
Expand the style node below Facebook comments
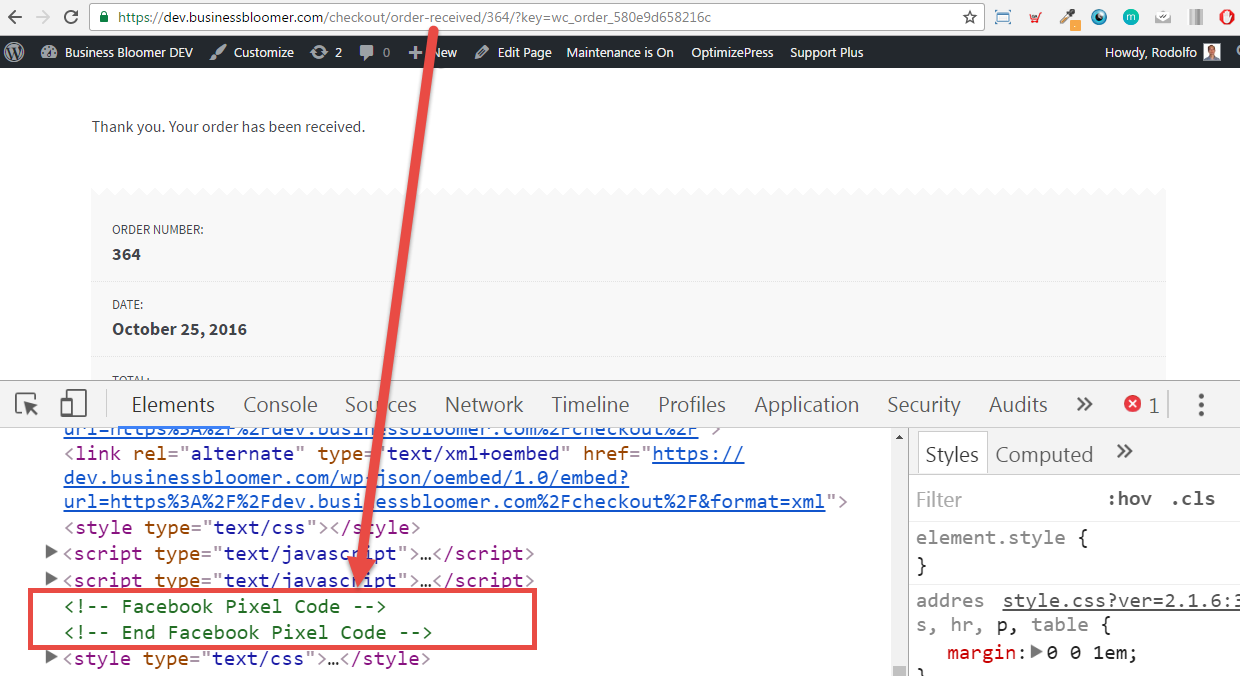click(x=52, y=658)
